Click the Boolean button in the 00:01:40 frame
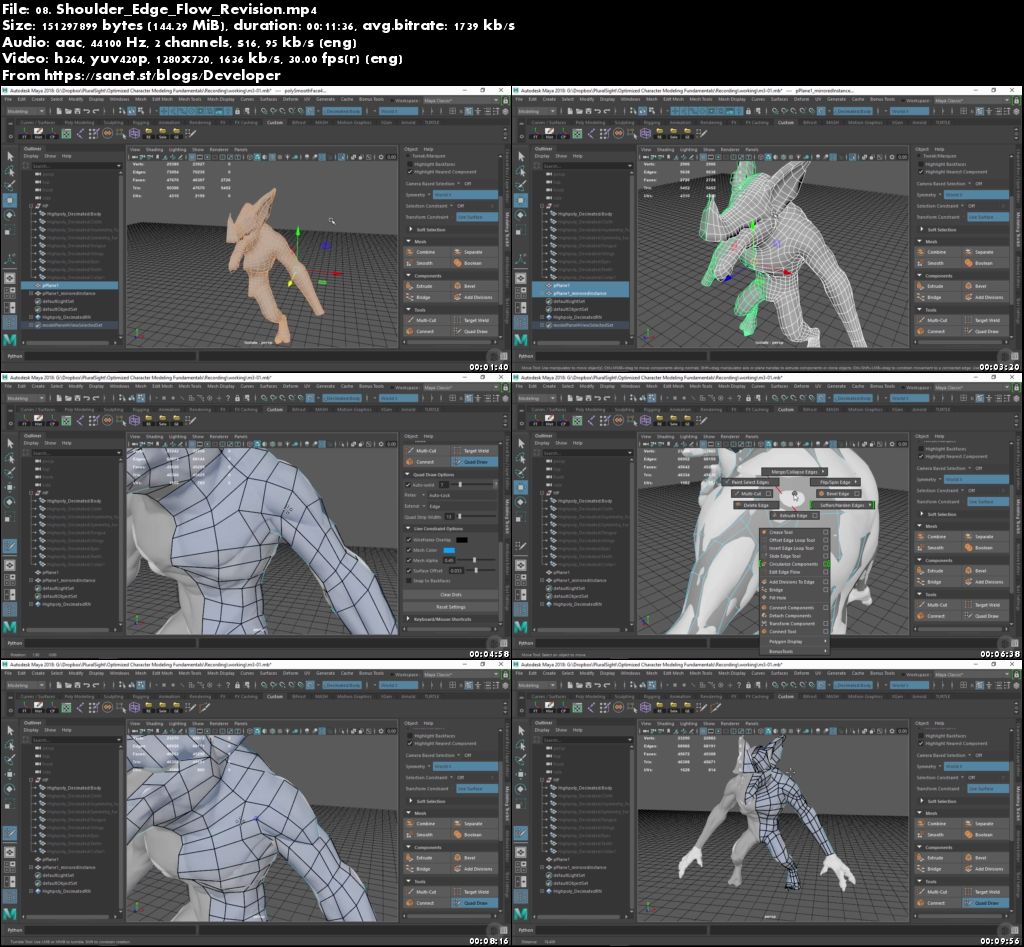 [473, 263]
